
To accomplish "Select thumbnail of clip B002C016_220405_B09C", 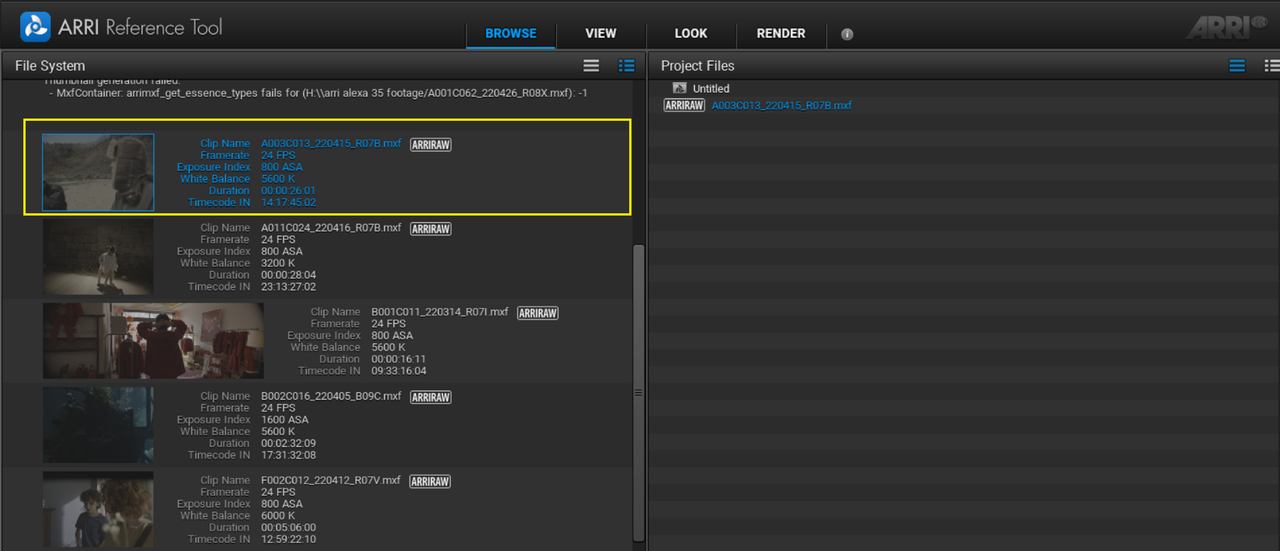I will (98, 425).
